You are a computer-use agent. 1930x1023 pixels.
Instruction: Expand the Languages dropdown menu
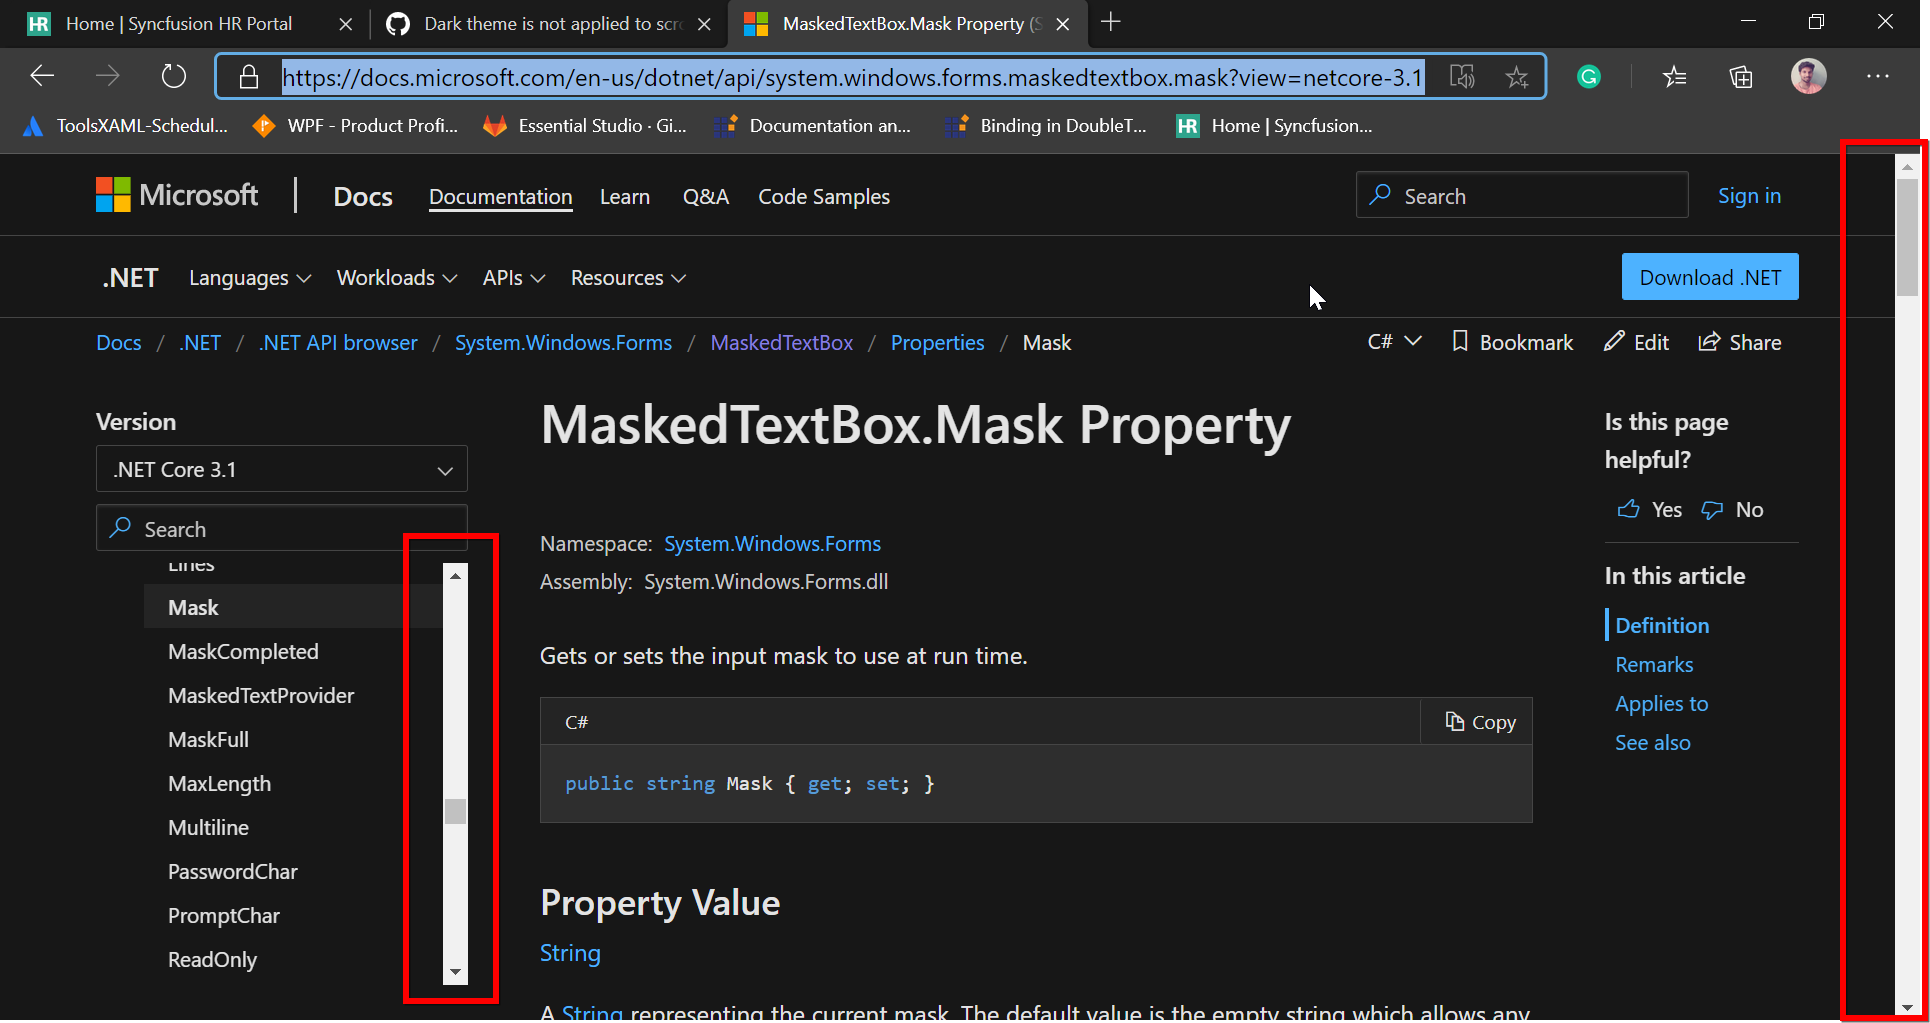pos(250,278)
